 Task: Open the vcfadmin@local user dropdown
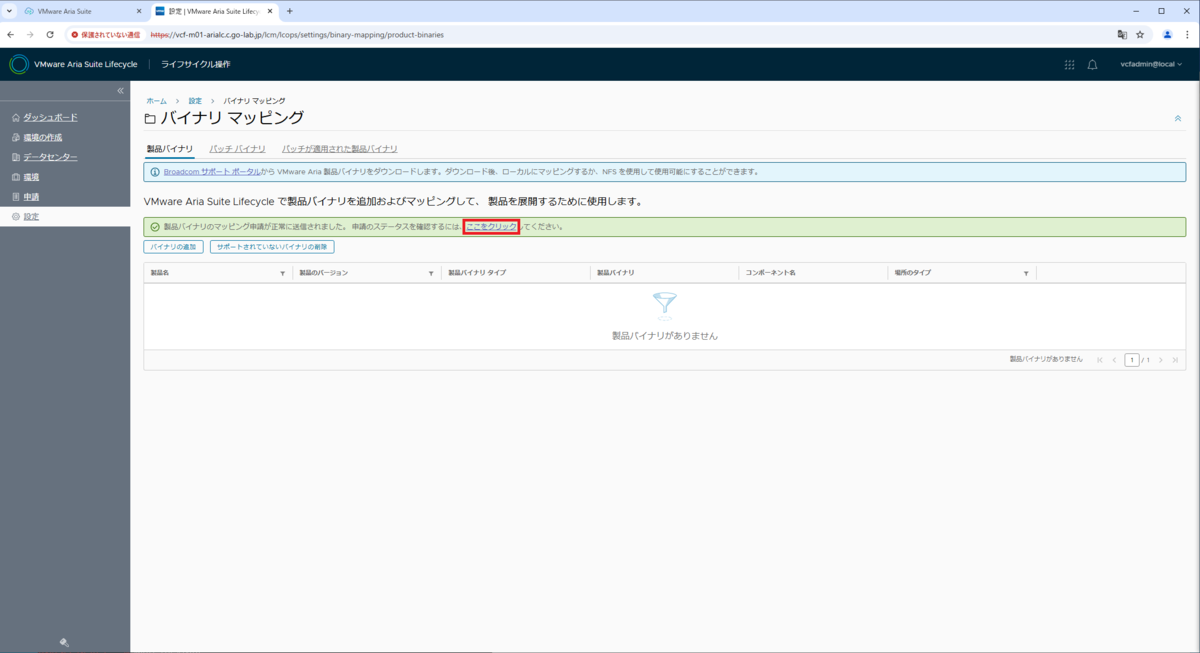click(1151, 65)
